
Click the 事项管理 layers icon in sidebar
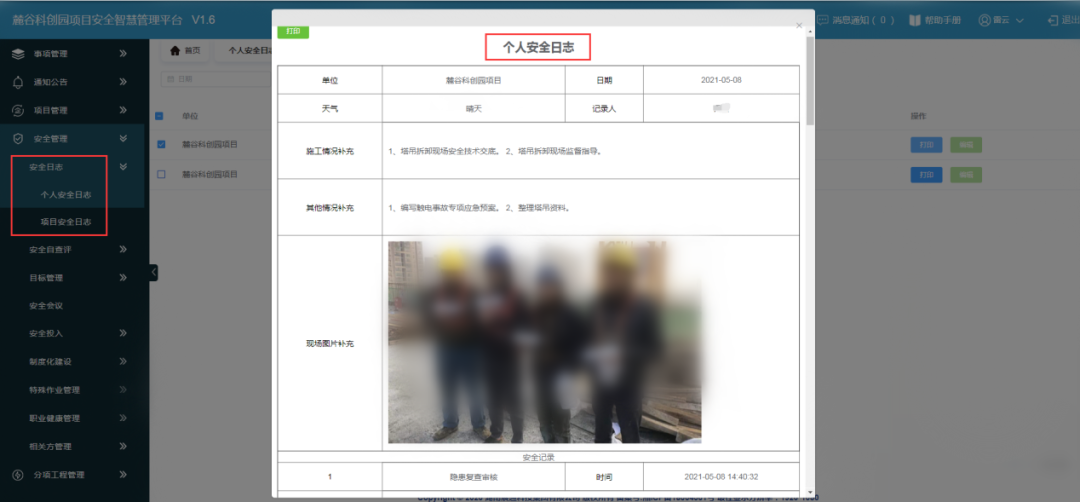click(x=19, y=53)
